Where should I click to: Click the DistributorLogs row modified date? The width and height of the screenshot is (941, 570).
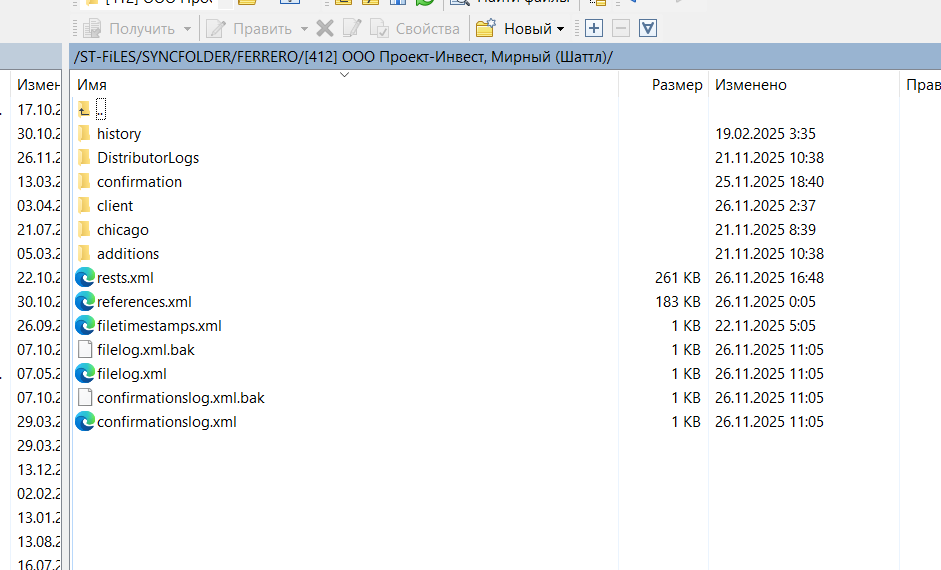click(x=769, y=158)
